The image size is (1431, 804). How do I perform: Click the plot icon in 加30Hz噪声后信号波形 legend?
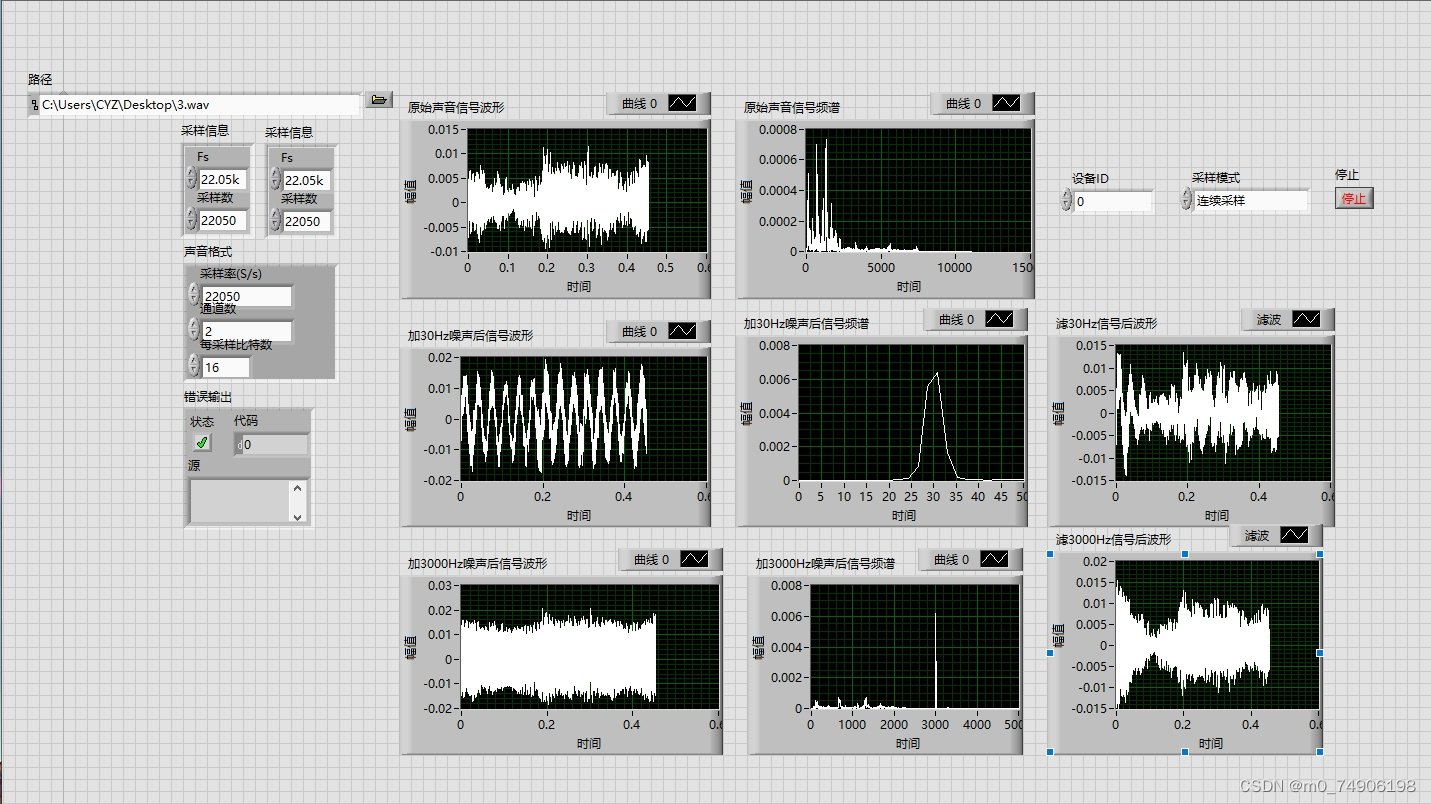point(682,331)
